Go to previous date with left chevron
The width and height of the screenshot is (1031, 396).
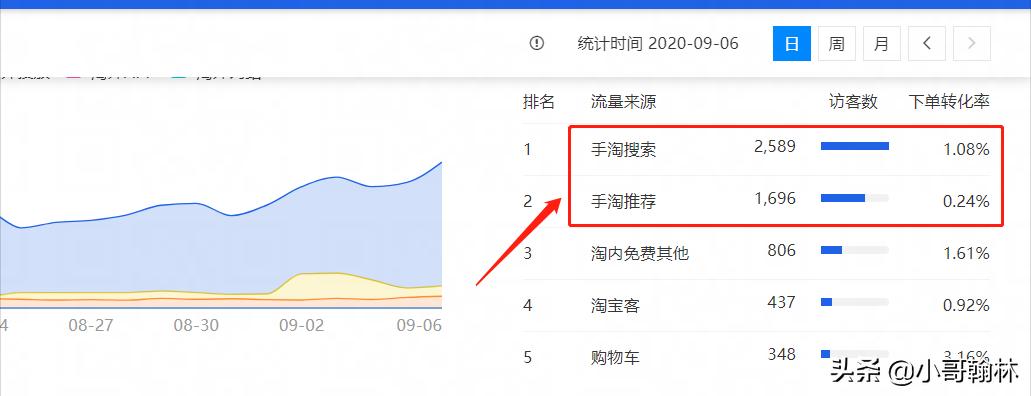[x=927, y=43]
